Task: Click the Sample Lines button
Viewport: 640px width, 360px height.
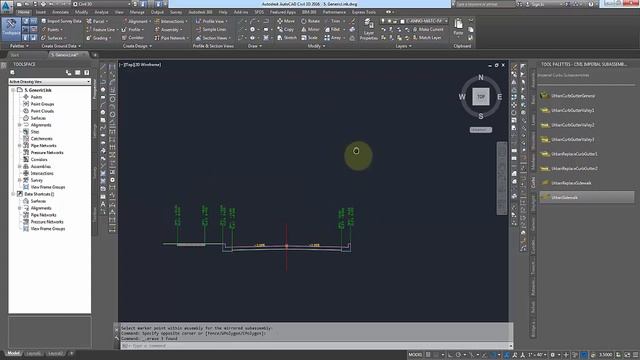Action: (211, 29)
